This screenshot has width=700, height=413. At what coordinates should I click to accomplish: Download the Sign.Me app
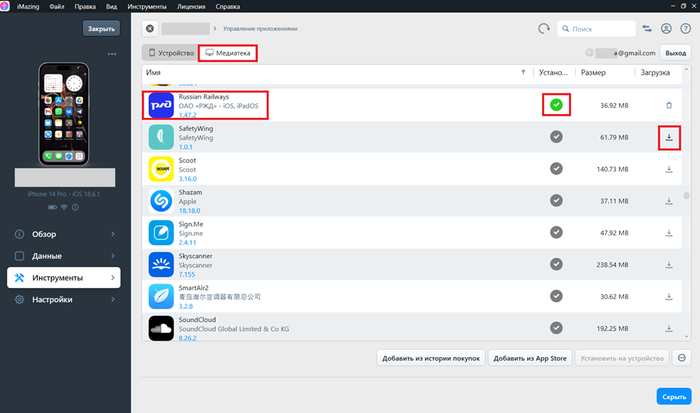[669, 233]
